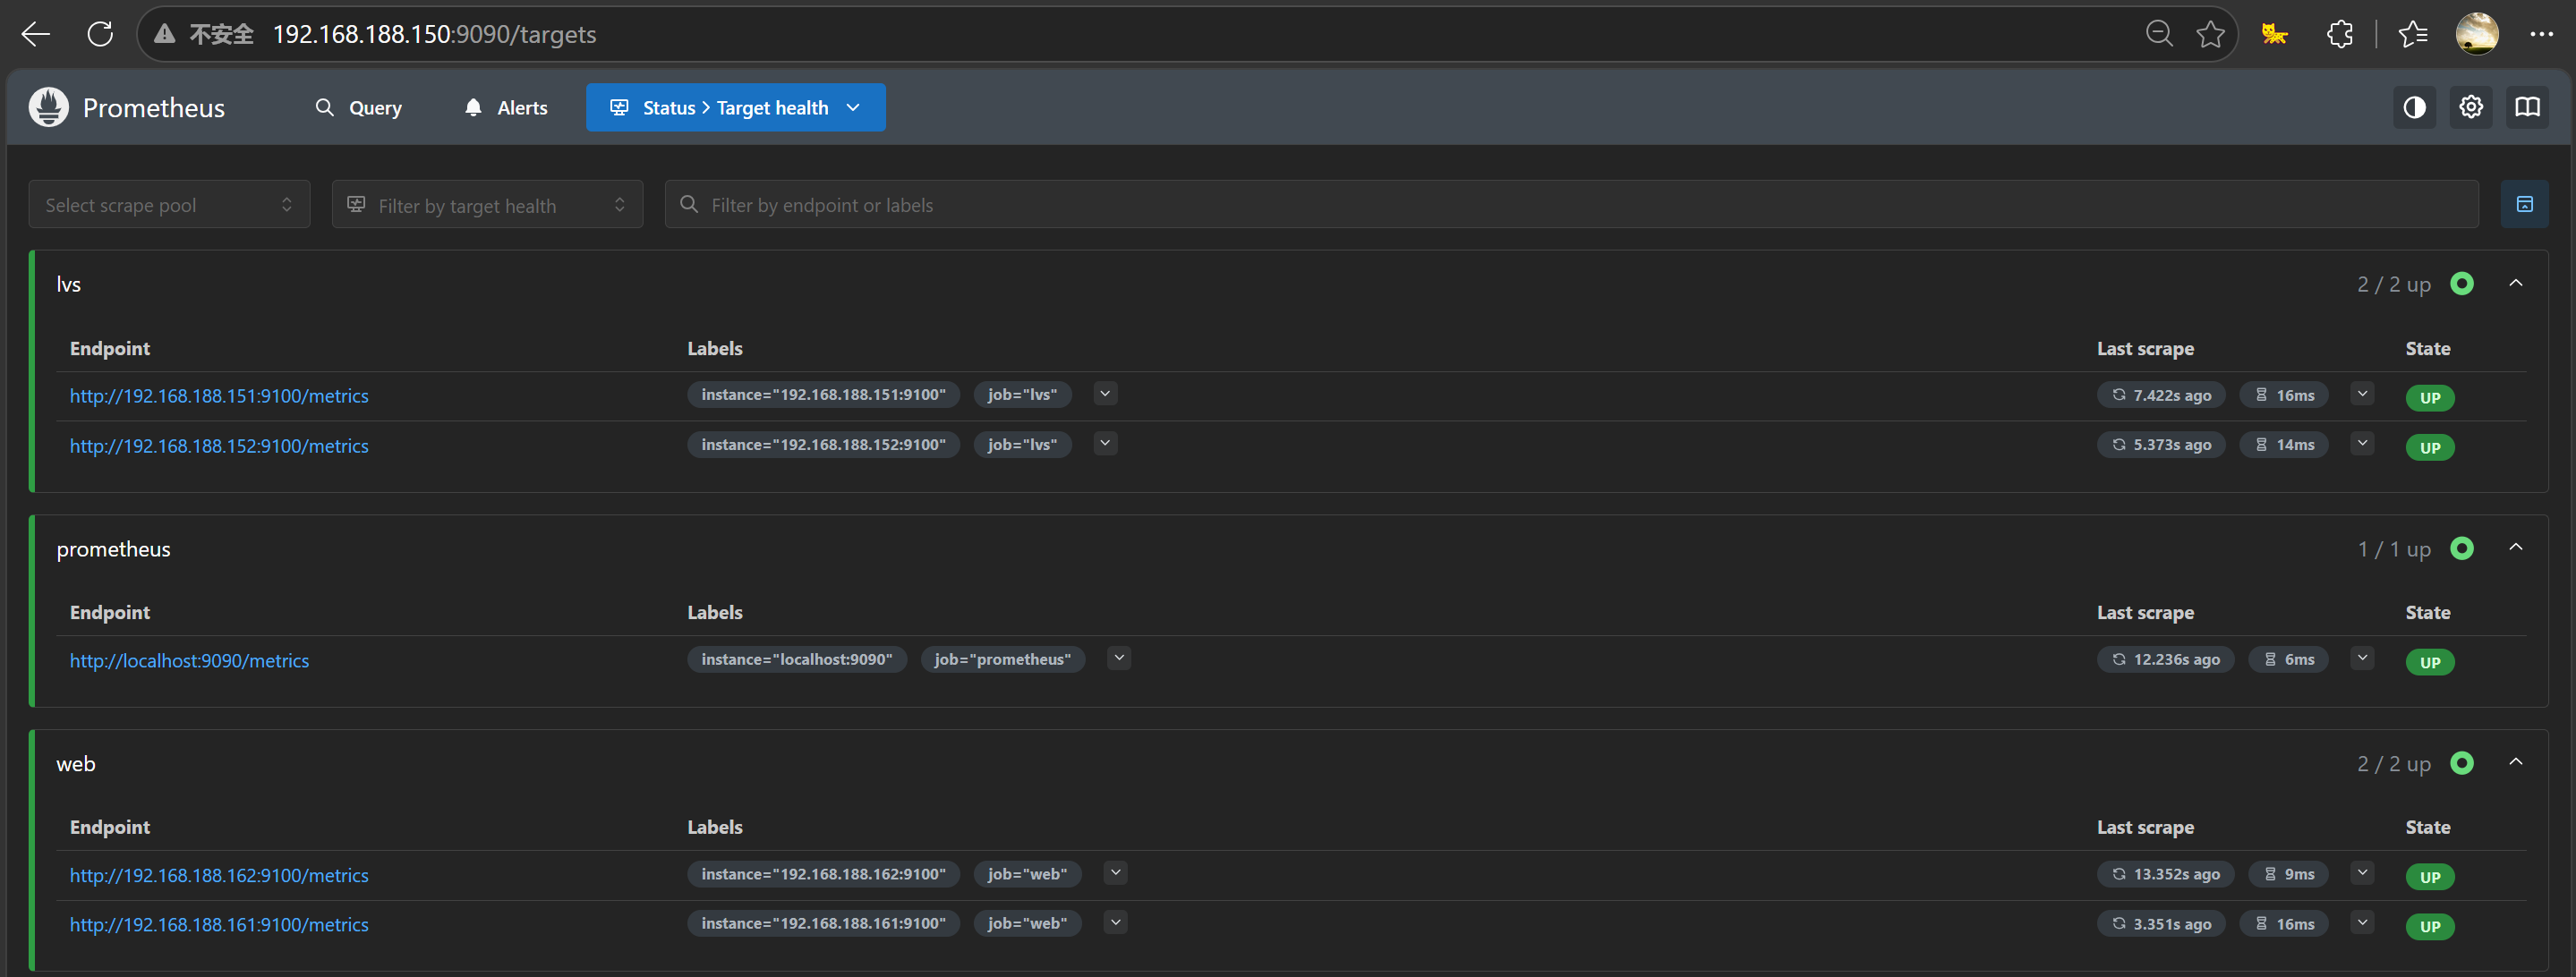
Task: Open the browser profile avatar
Action: point(2477,34)
